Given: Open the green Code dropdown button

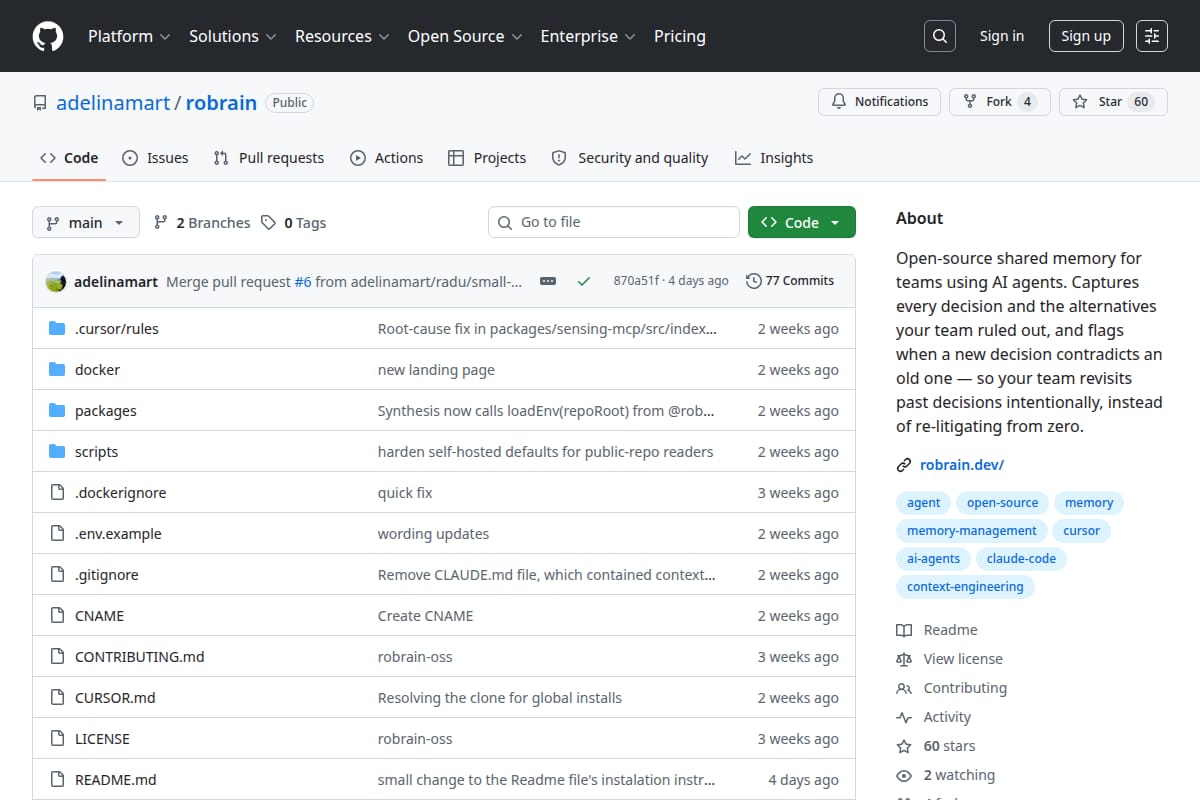Looking at the screenshot, I should (x=802, y=222).
